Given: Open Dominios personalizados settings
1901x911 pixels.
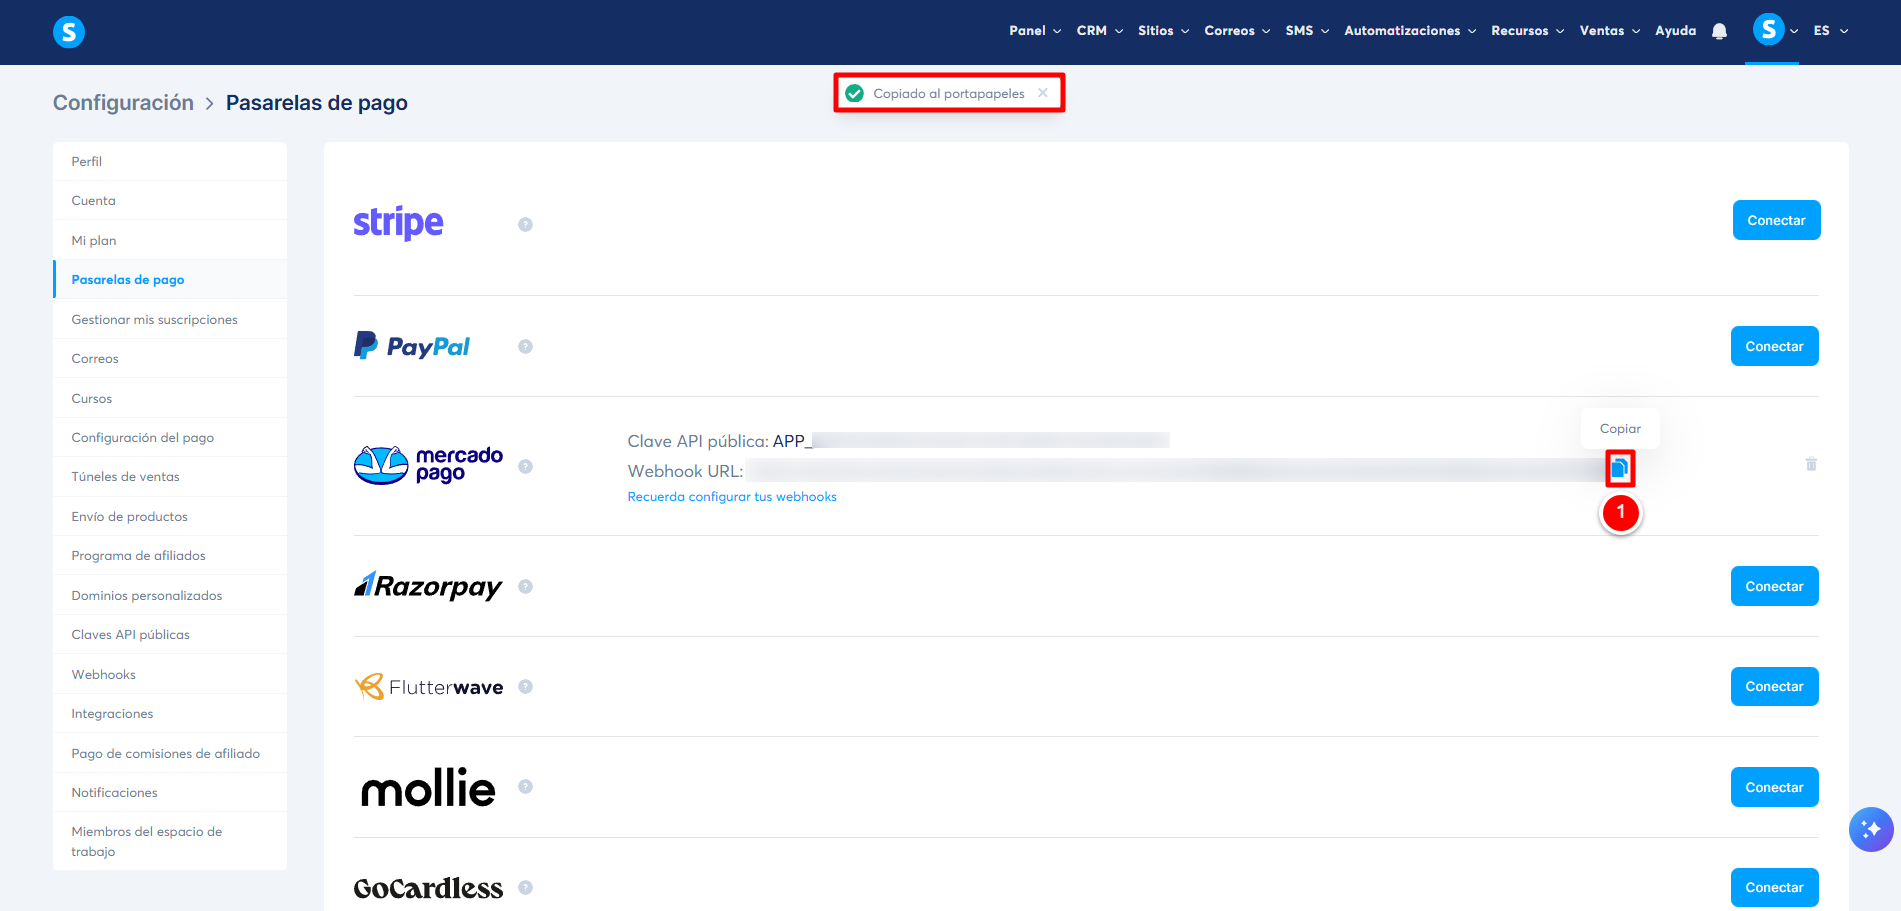Looking at the screenshot, I should [170, 595].
